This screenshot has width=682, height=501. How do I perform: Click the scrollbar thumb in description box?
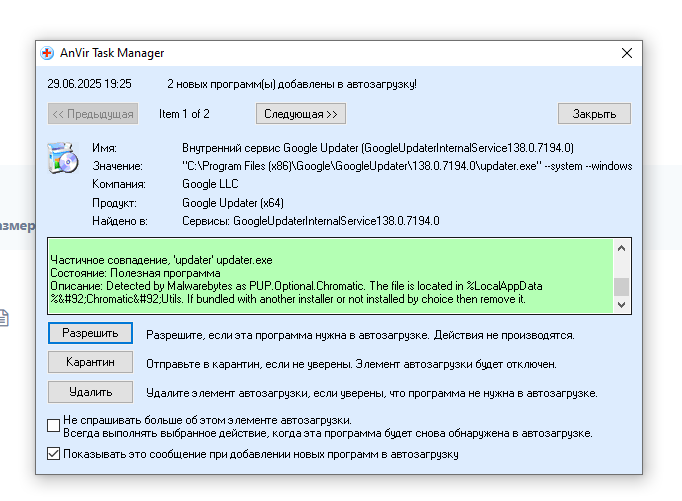(x=621, y=288)
